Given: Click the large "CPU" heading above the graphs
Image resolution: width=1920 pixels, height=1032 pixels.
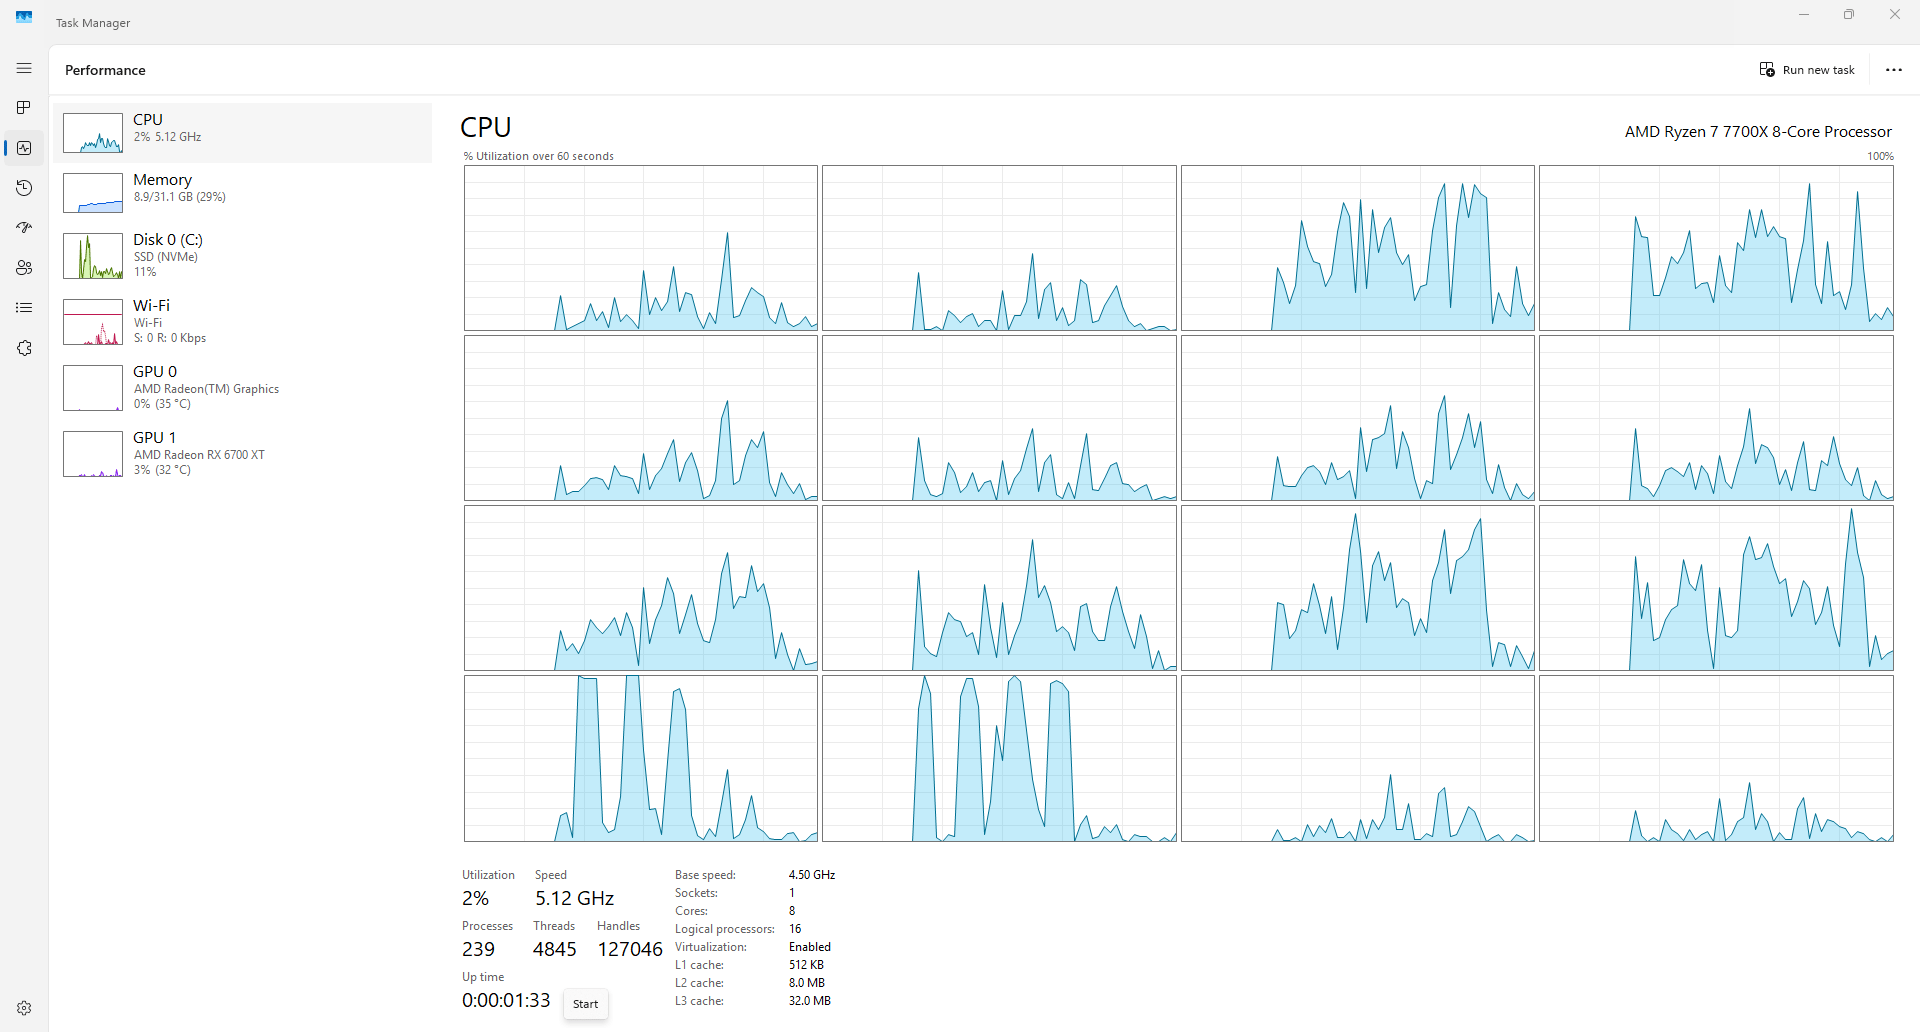Looking at the screenshot, I should coord(486,128).
